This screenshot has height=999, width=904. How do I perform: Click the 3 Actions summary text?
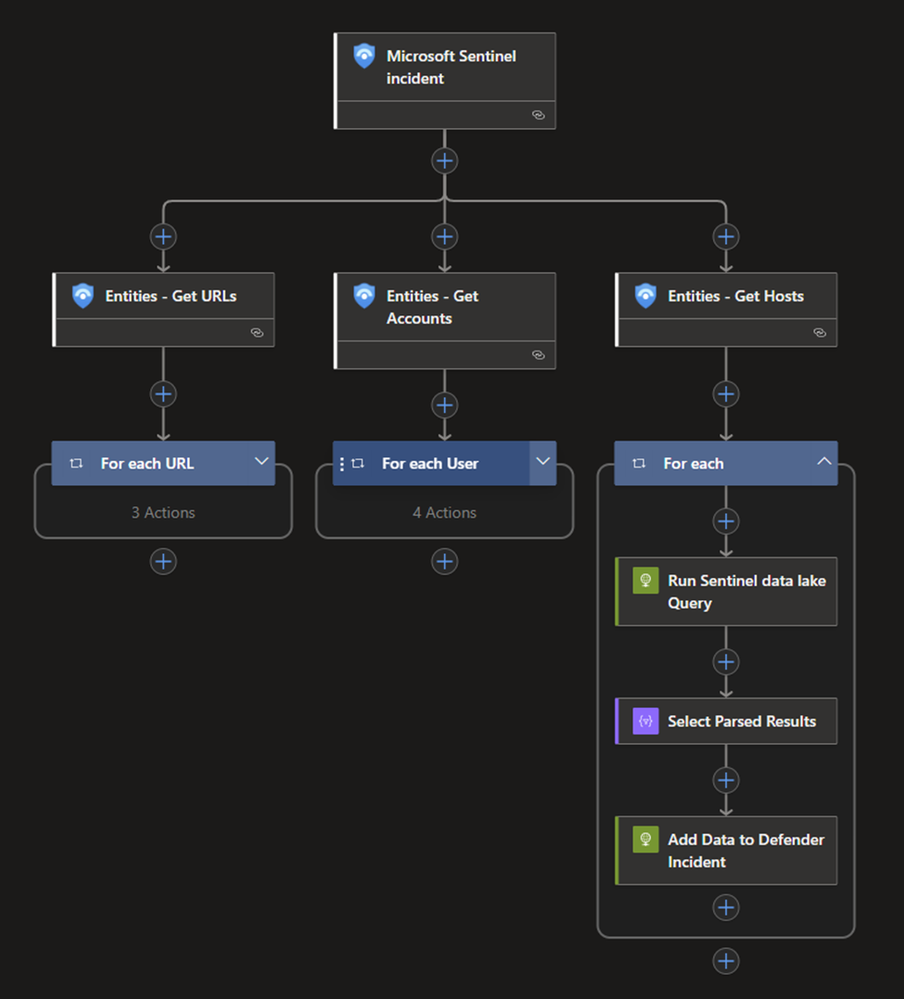click(x=163, y=512)
